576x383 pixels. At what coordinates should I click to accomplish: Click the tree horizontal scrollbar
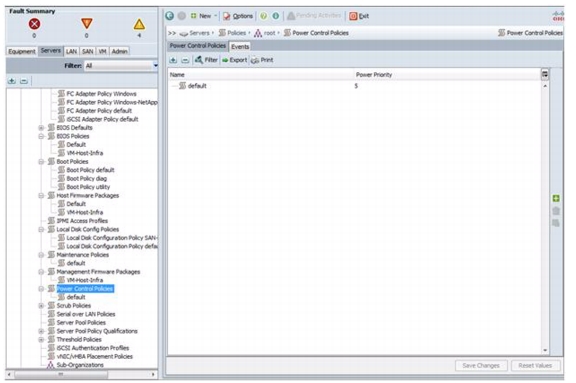(61, 375)
